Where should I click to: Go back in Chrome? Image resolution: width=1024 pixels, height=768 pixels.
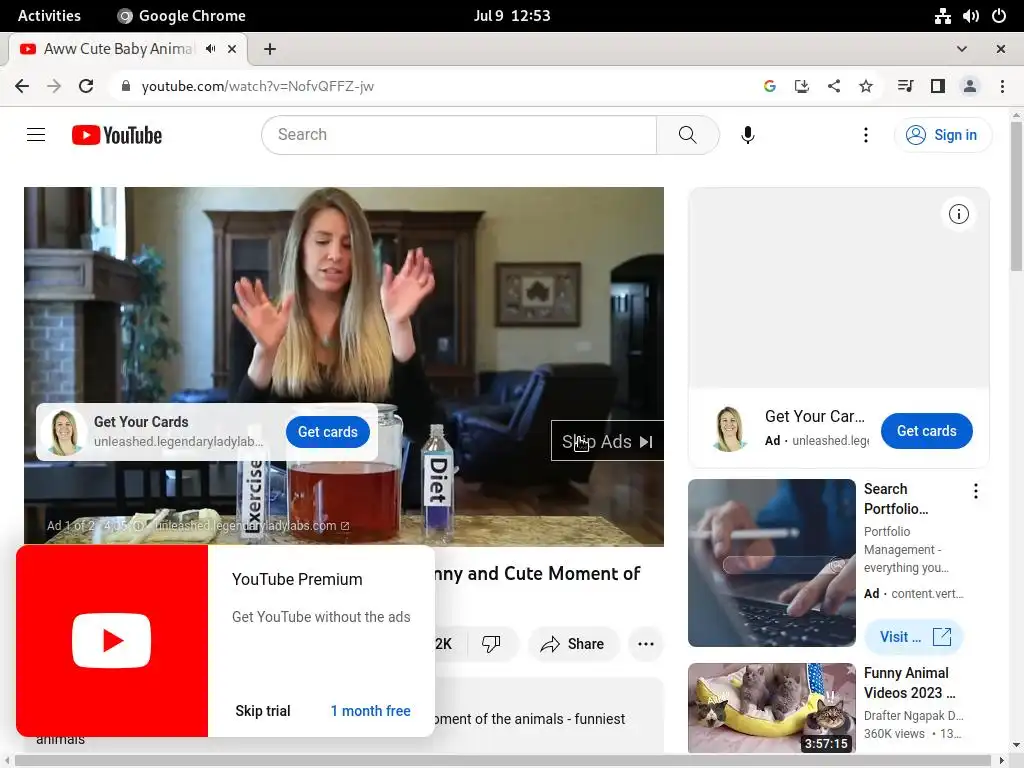(22, 86)
